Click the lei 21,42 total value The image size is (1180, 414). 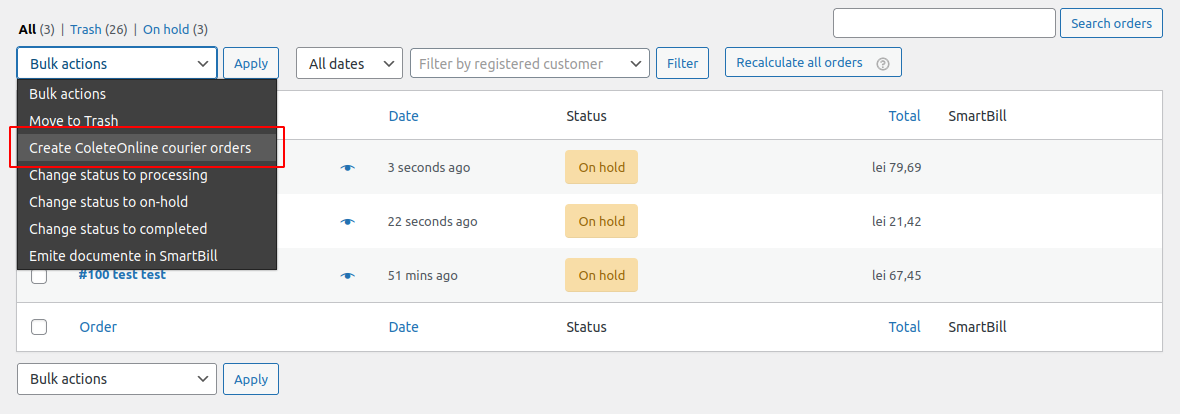[x=896, y=221]
